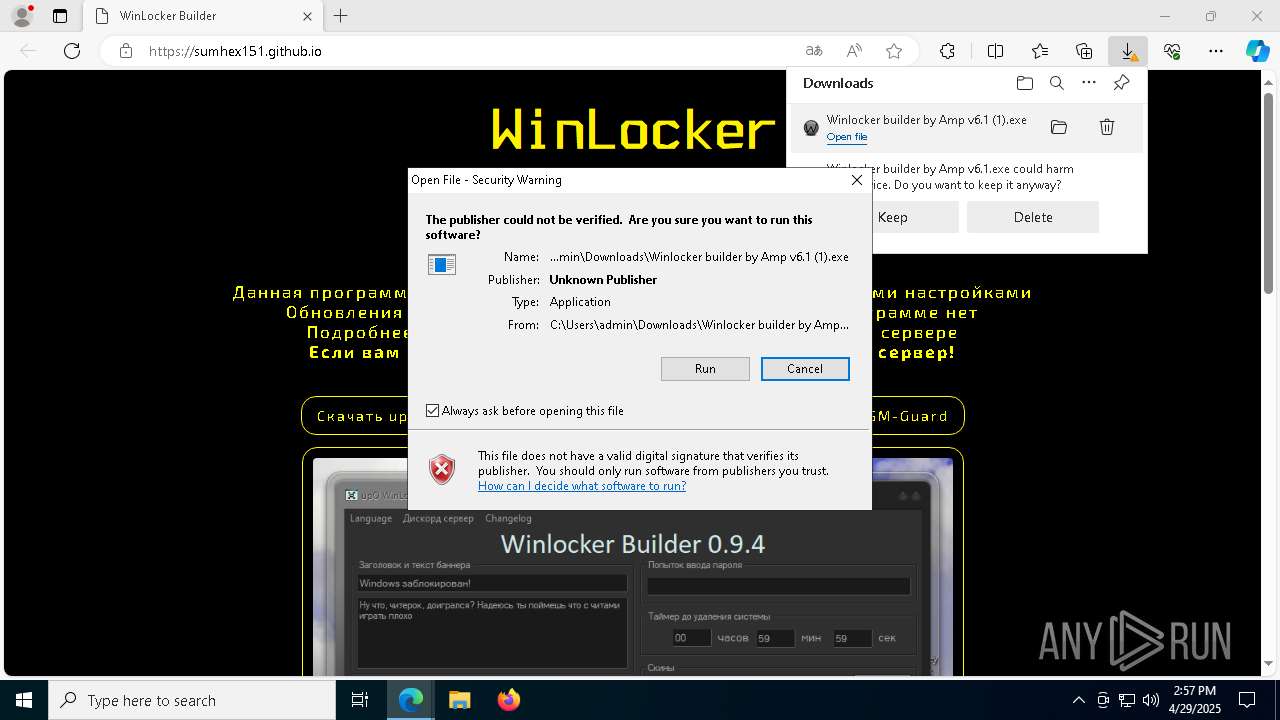The height and width of the screenshot is (720, 1280).
Task: Click Keep button in Downloads panel
Action: pos(892,217)
